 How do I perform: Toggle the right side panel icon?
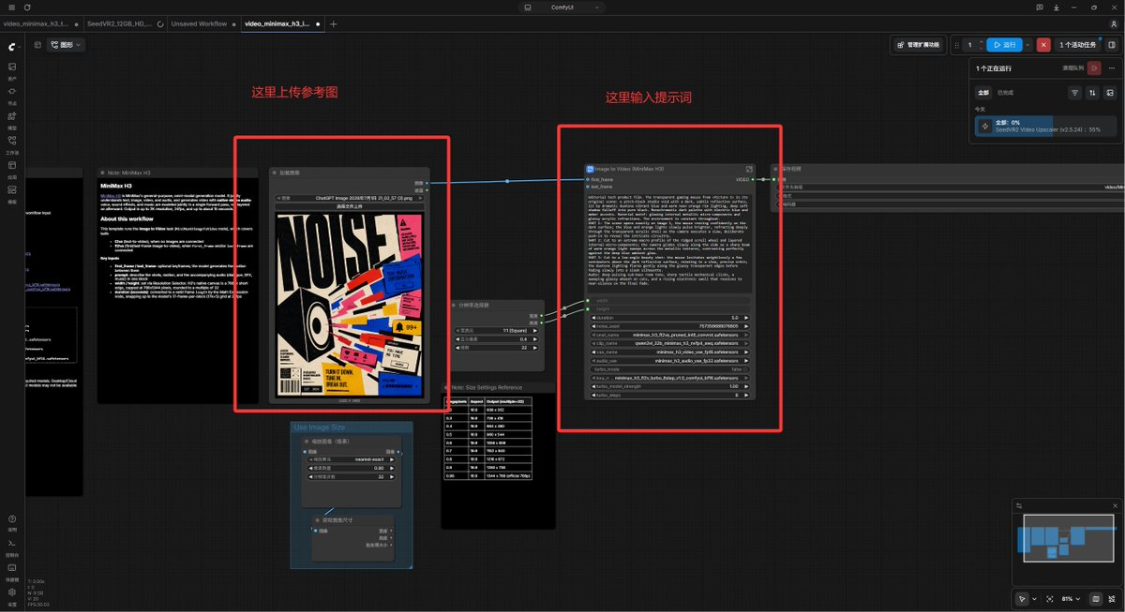pyautogui.click(x=1111, y=44)
